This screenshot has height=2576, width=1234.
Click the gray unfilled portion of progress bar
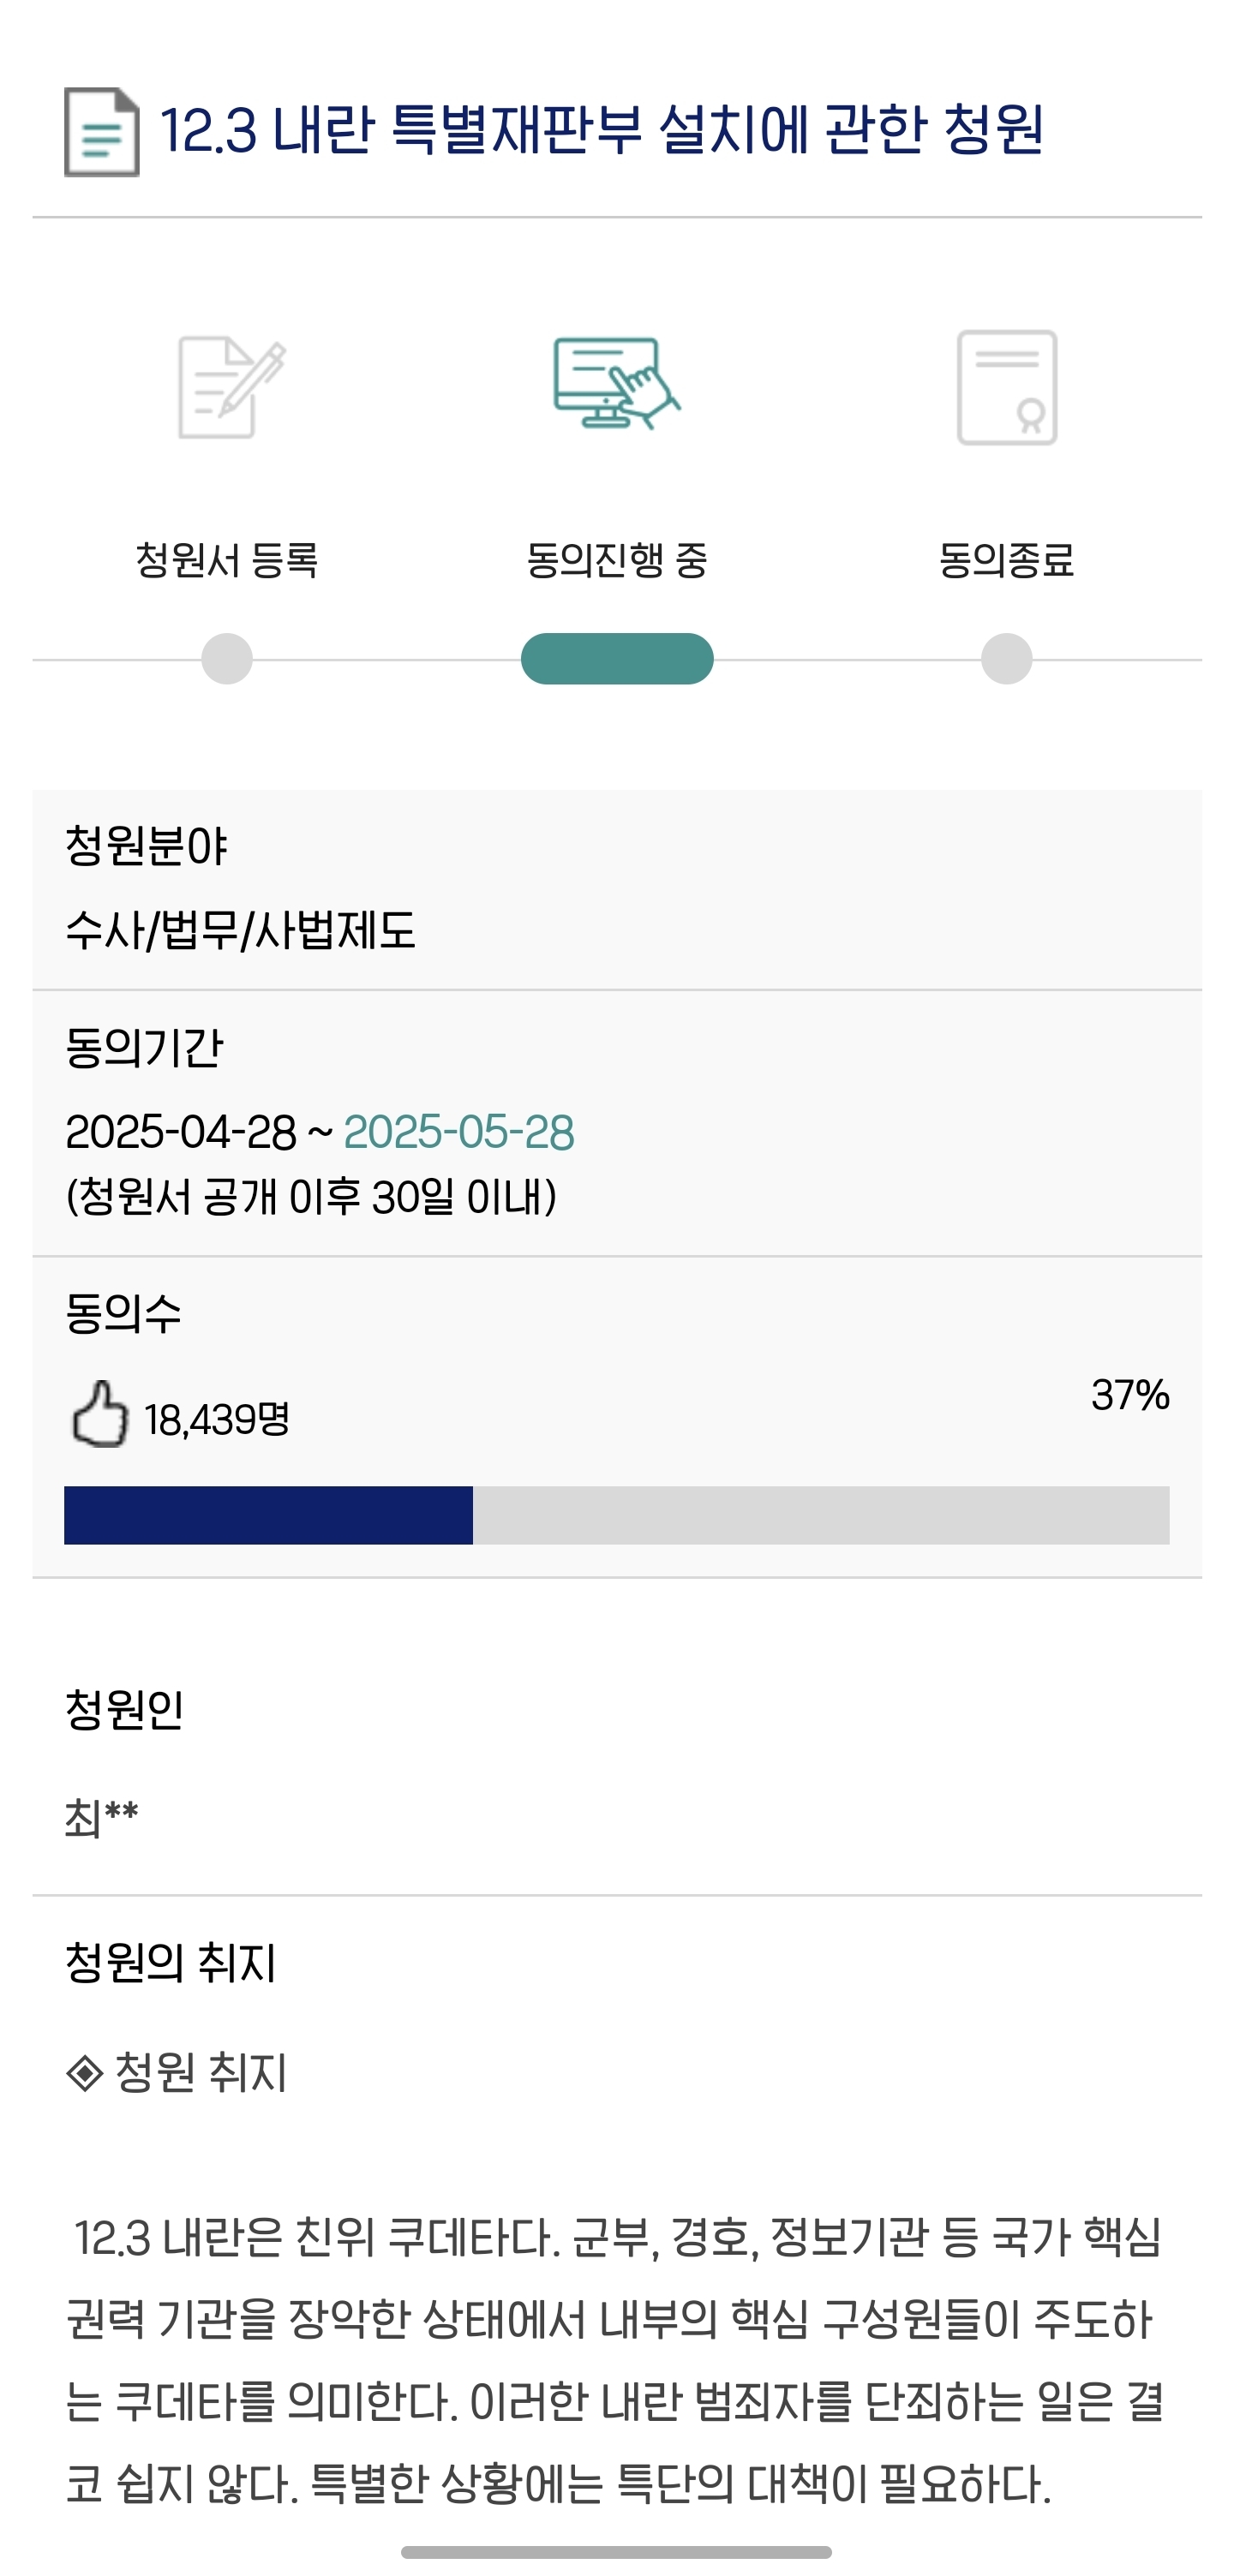pyautogui.click(x=820, y=1515)
